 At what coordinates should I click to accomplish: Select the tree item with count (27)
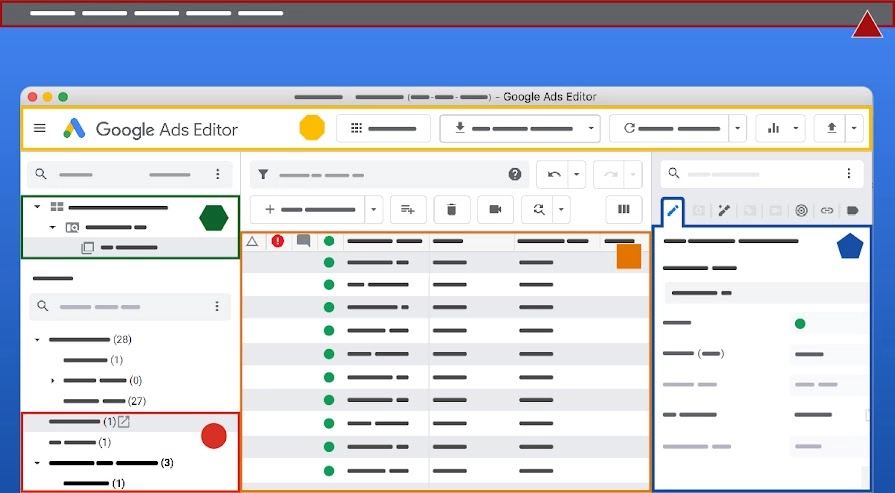104,401
